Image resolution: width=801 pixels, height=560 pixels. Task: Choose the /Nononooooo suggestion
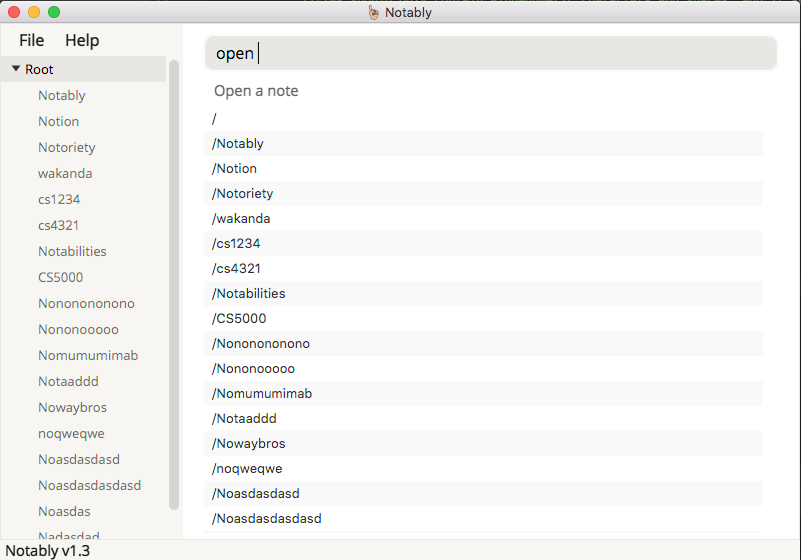coord(483,369)
